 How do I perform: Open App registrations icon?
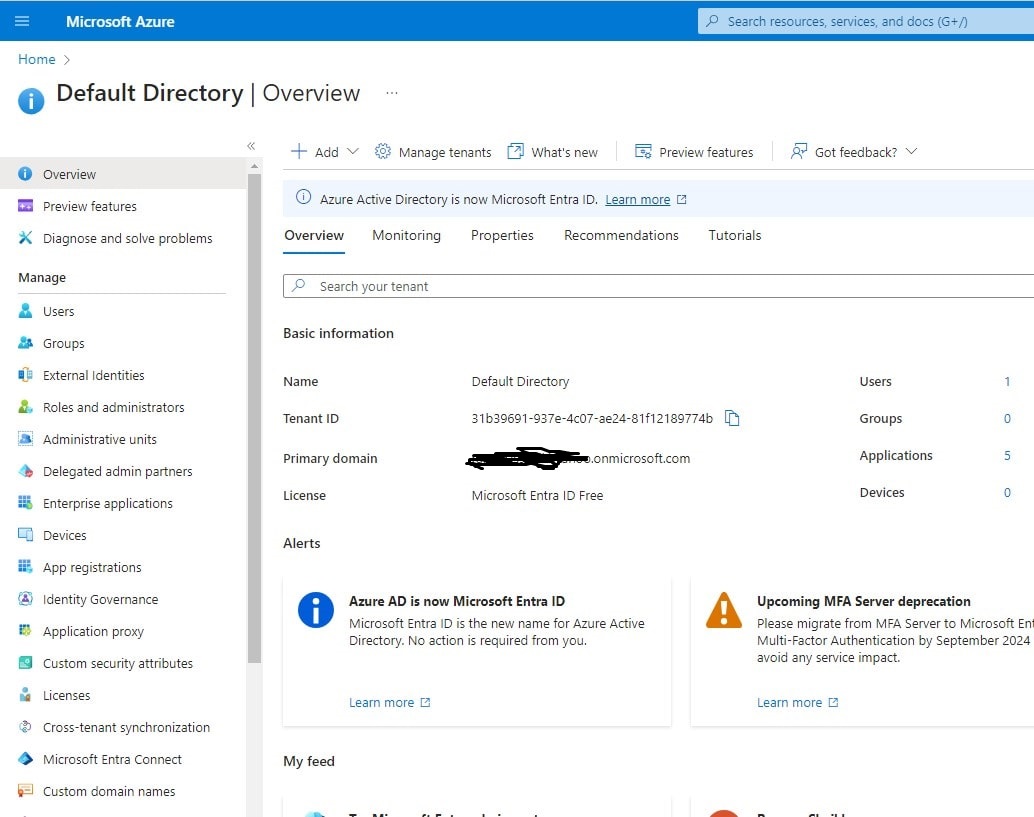tap(25, 566)
